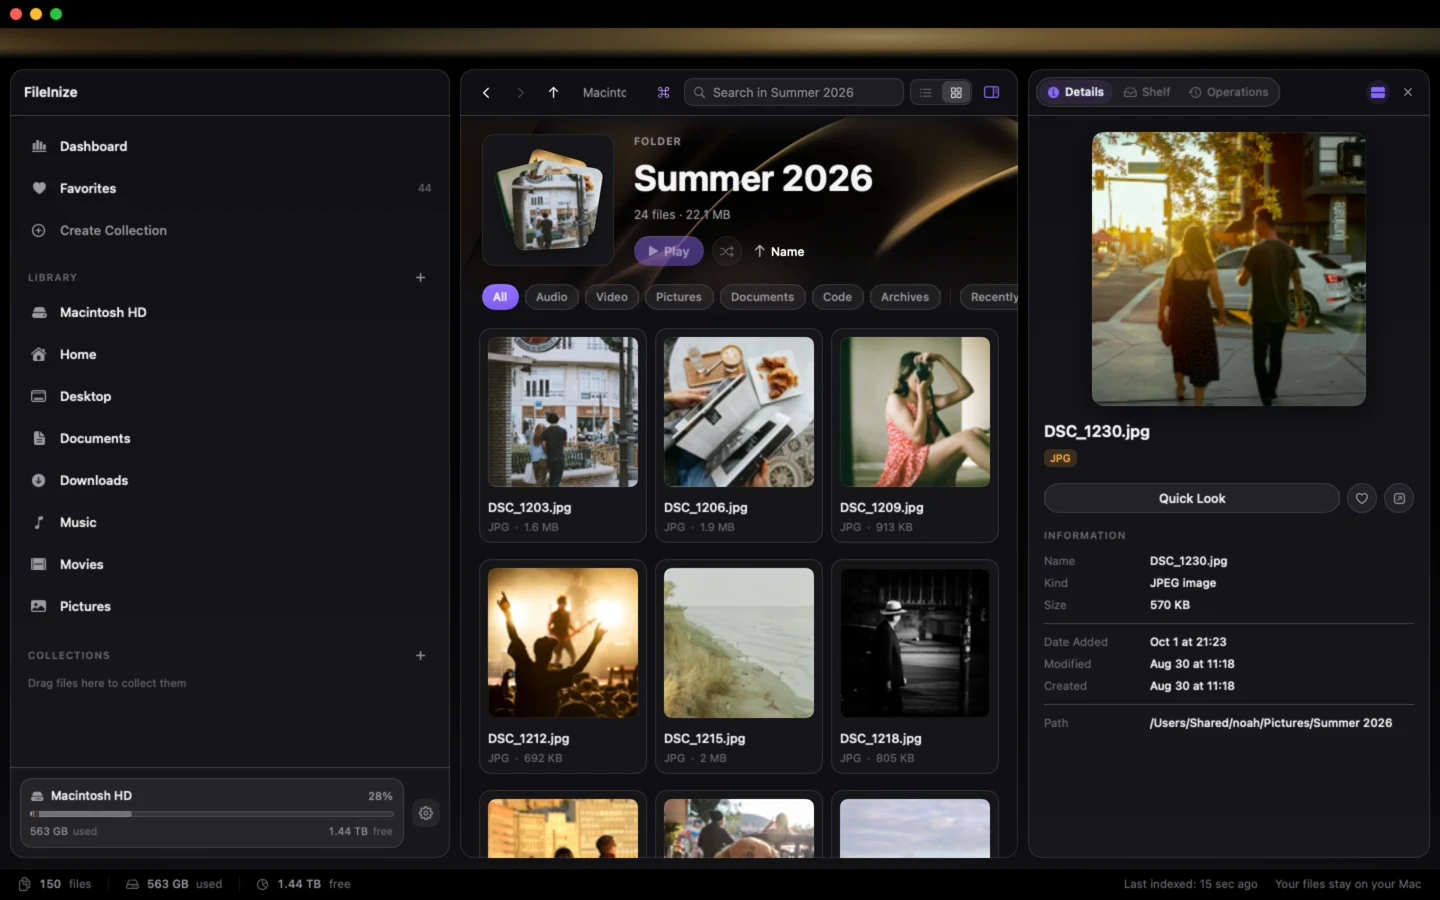Click Quick Look button
The height and width of the screenshot is (900, 1440).
[1192, 498]
